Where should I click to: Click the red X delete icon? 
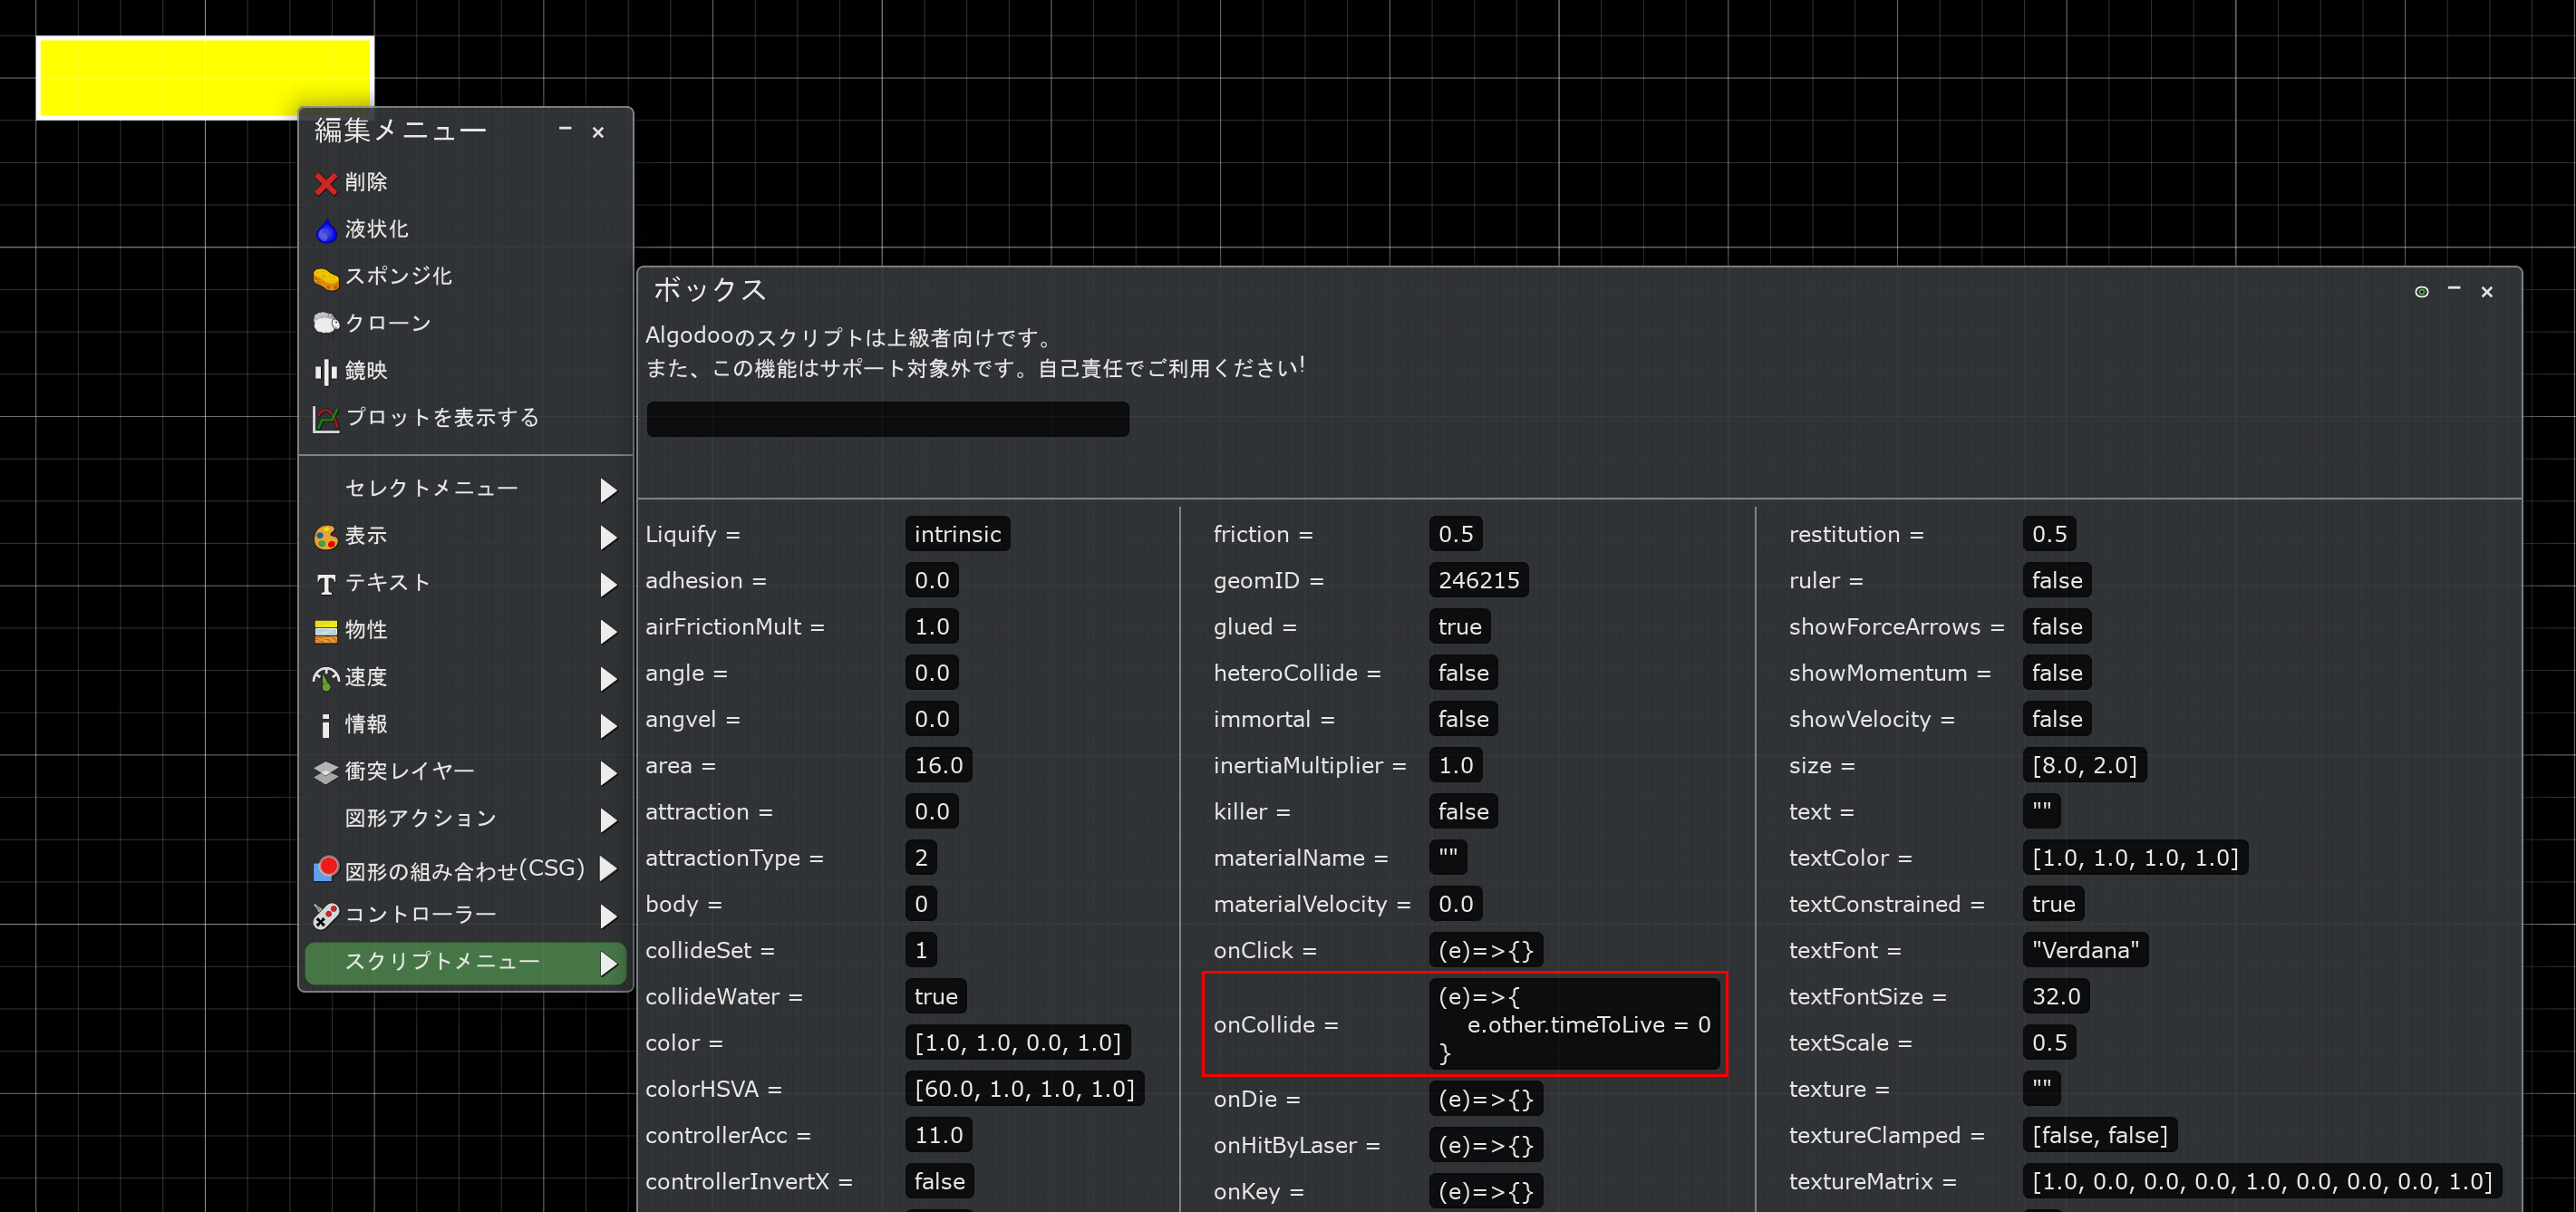point(325,183)
